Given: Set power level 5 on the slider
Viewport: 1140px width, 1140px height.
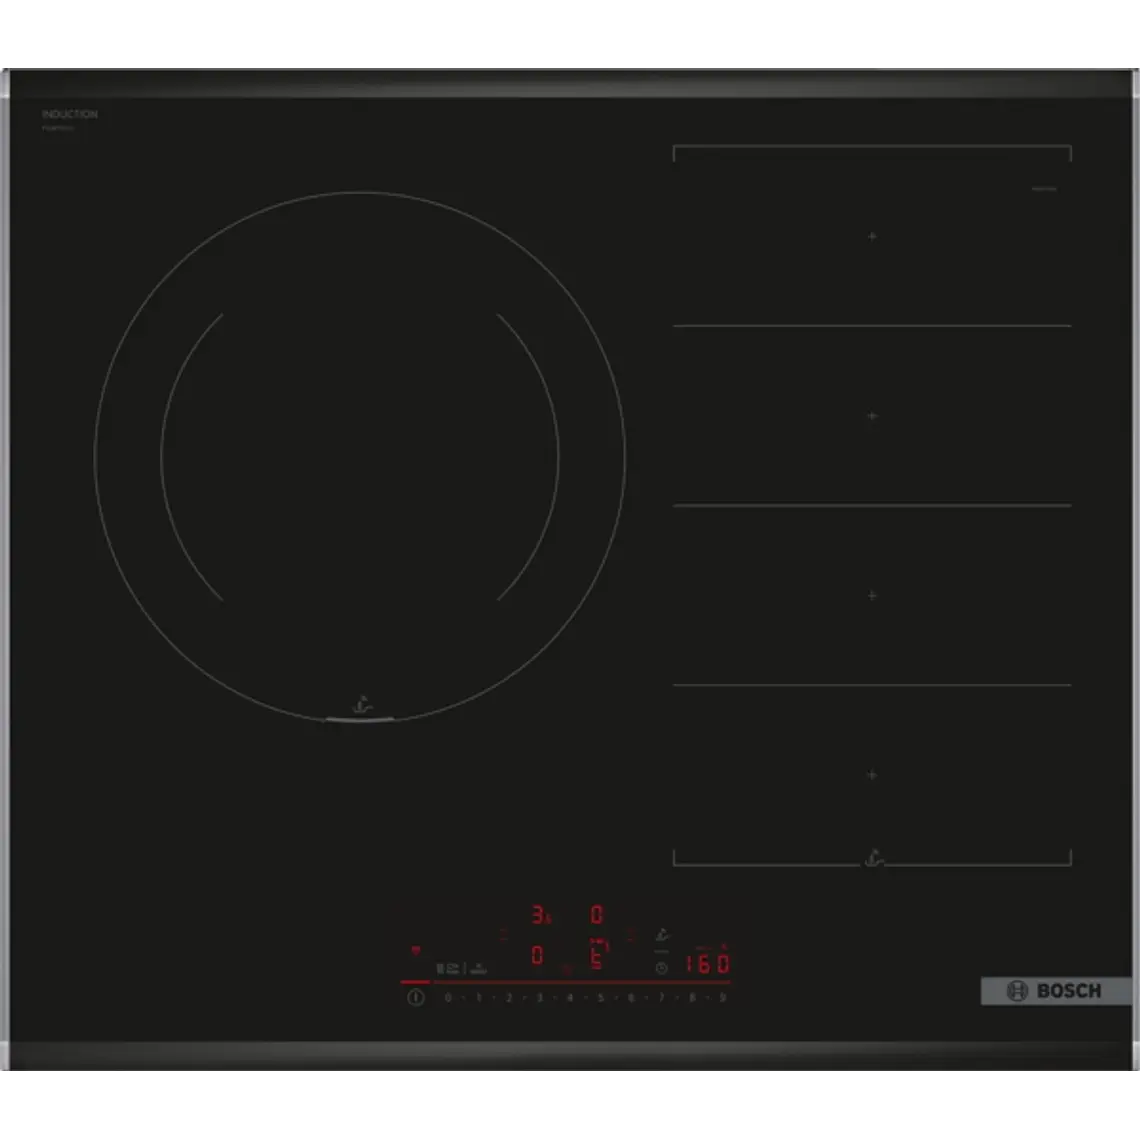Looking at the screenshot, I should (x=601, y=997).
